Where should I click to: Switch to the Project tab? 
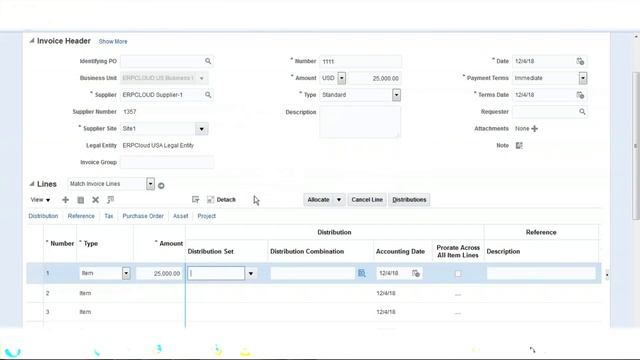pos(207,216)
